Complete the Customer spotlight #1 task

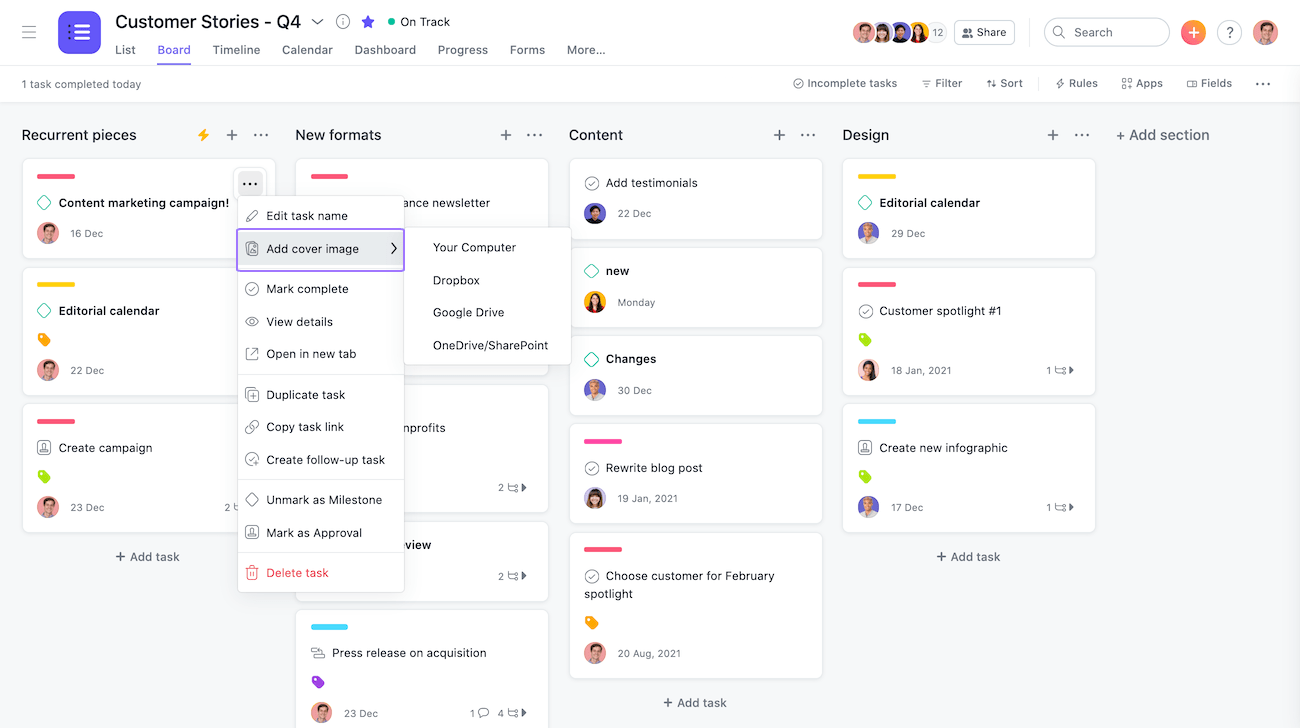coord(866,311)
